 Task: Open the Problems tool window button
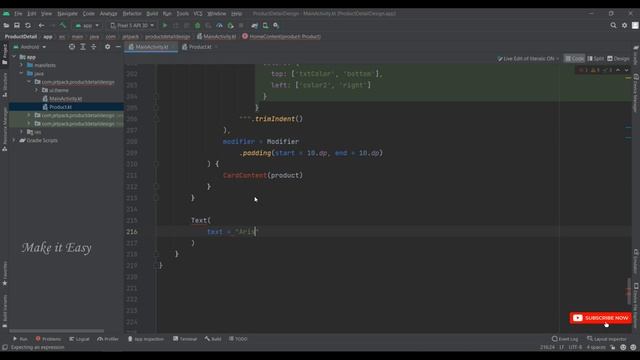48,339
